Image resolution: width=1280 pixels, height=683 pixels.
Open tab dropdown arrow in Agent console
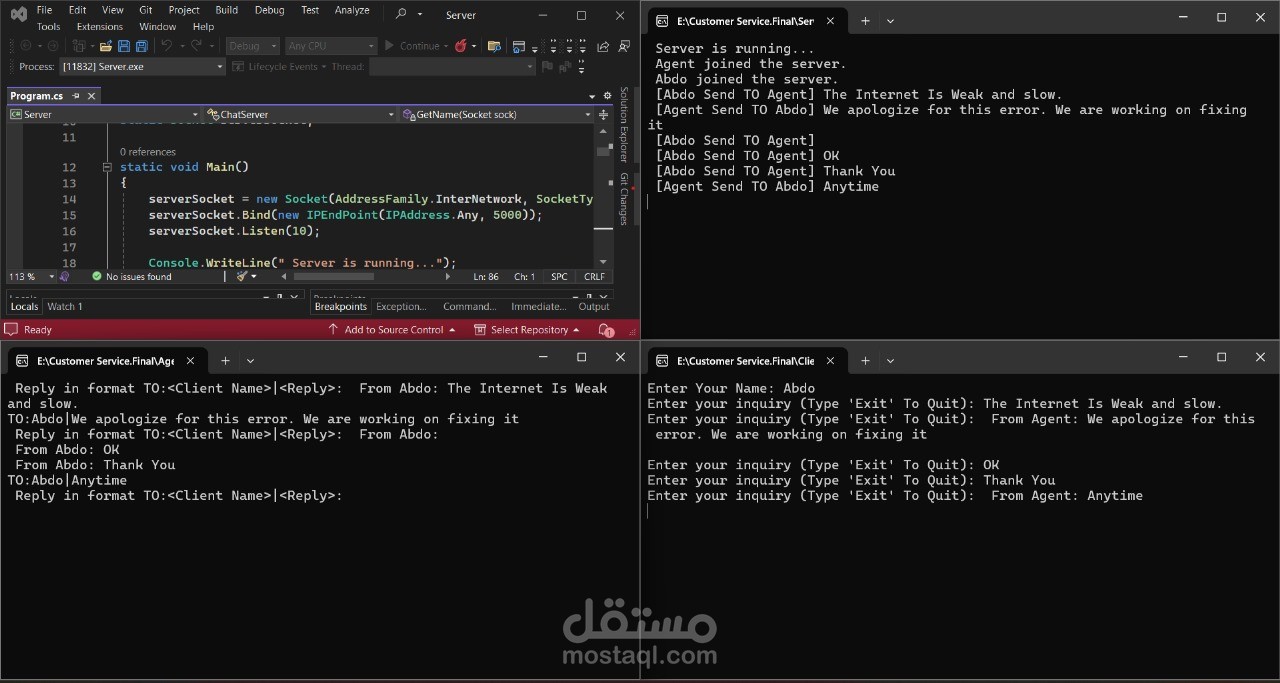click(x=250, y=360)
